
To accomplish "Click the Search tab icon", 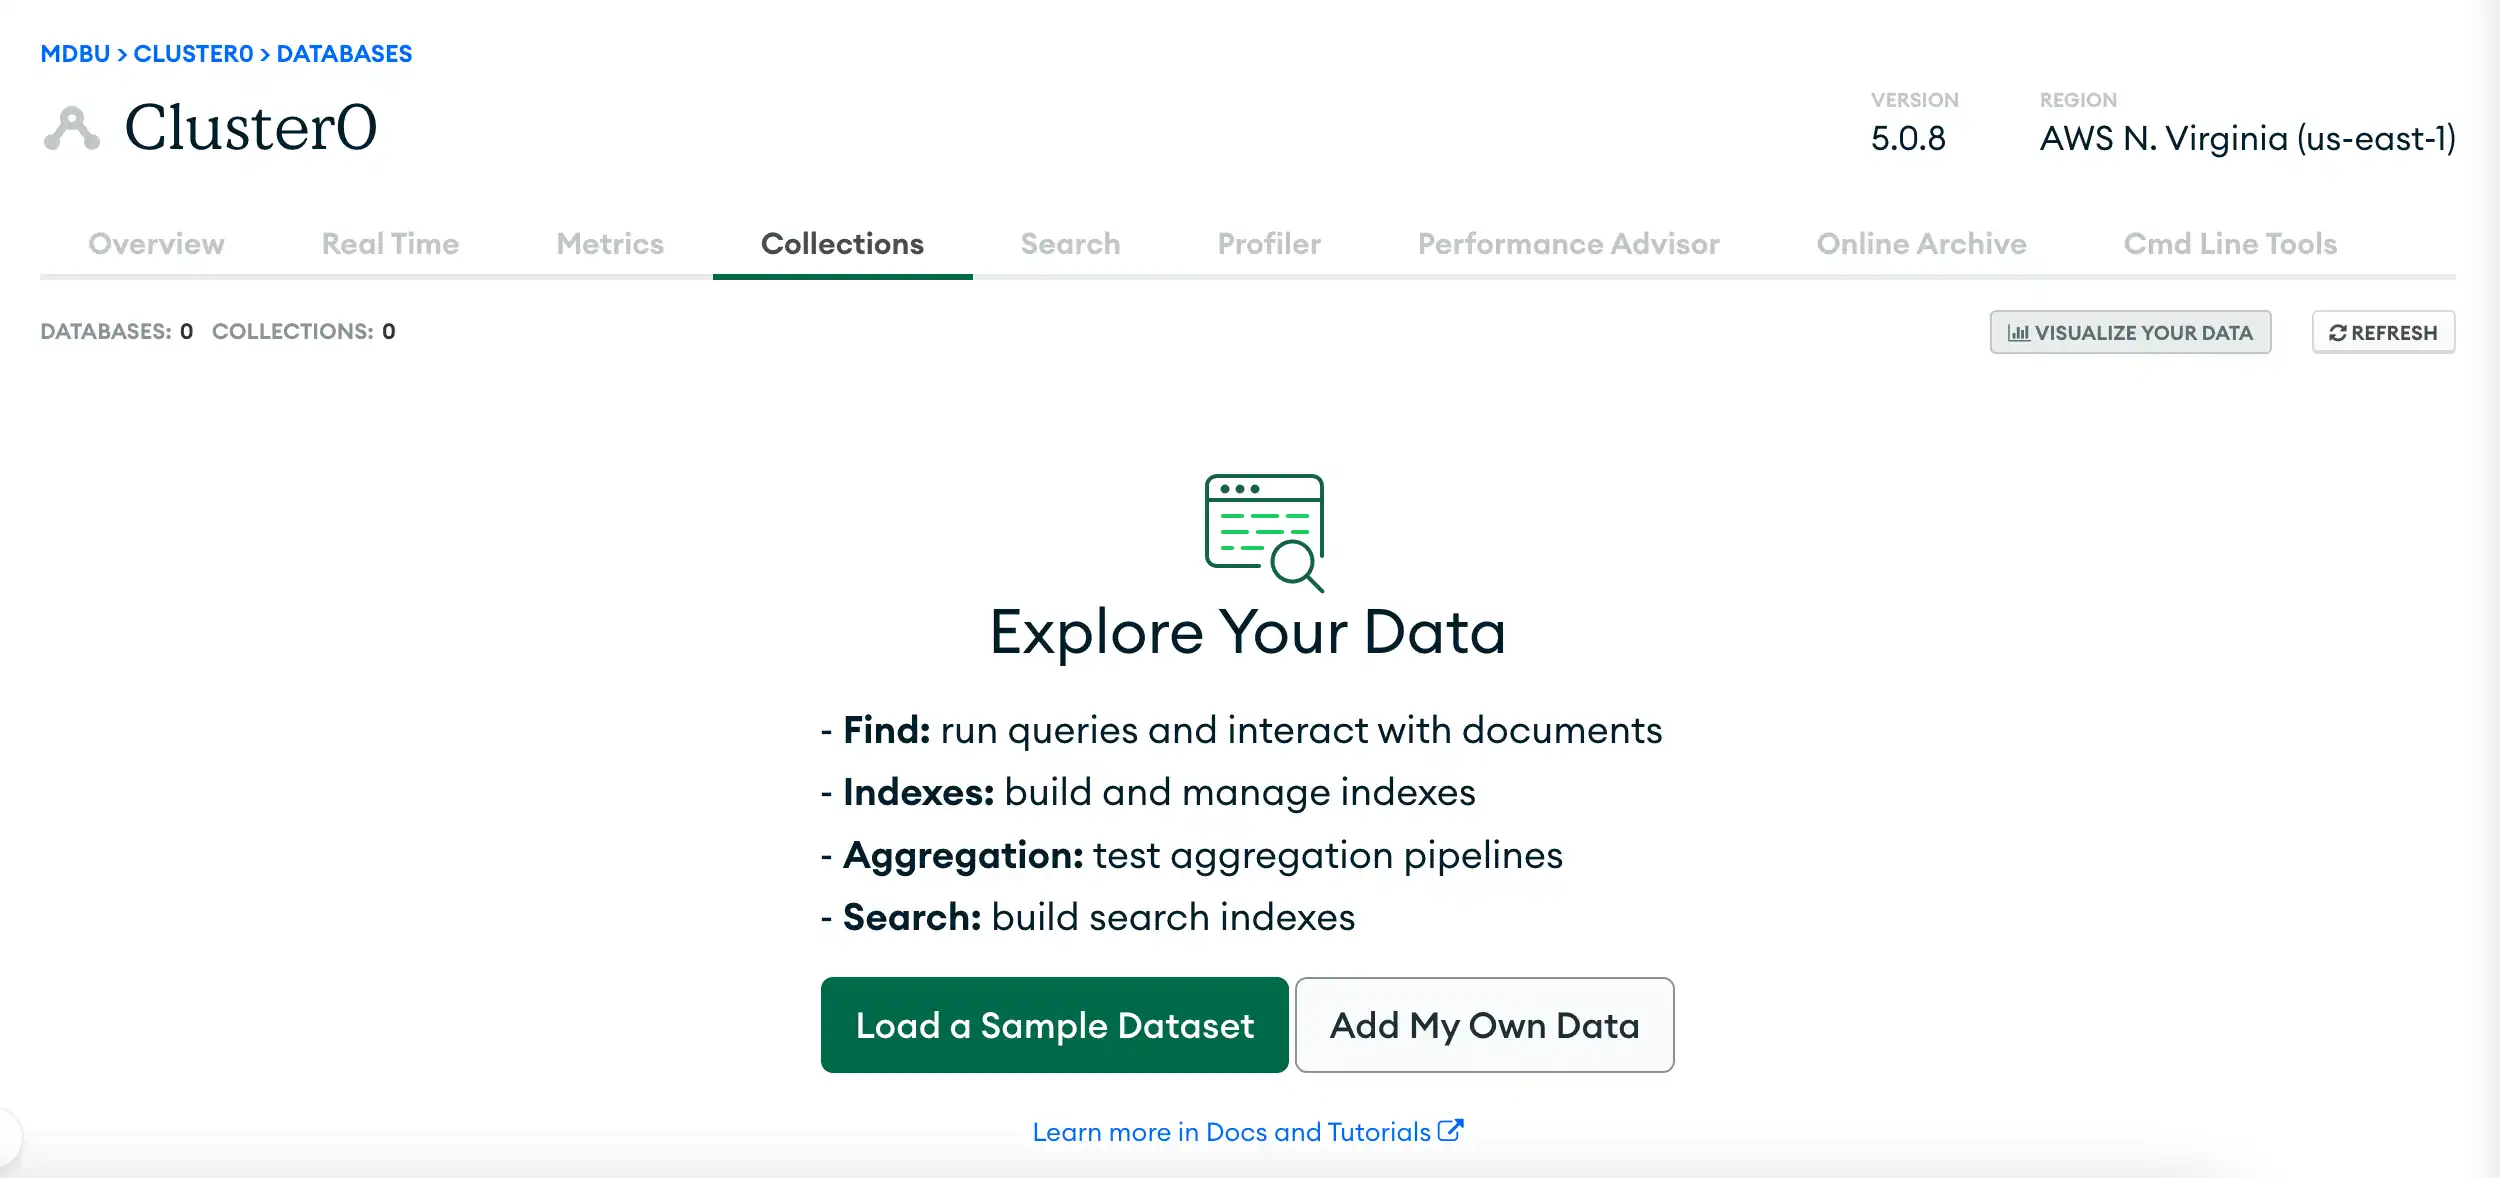I will point(1070,242).
